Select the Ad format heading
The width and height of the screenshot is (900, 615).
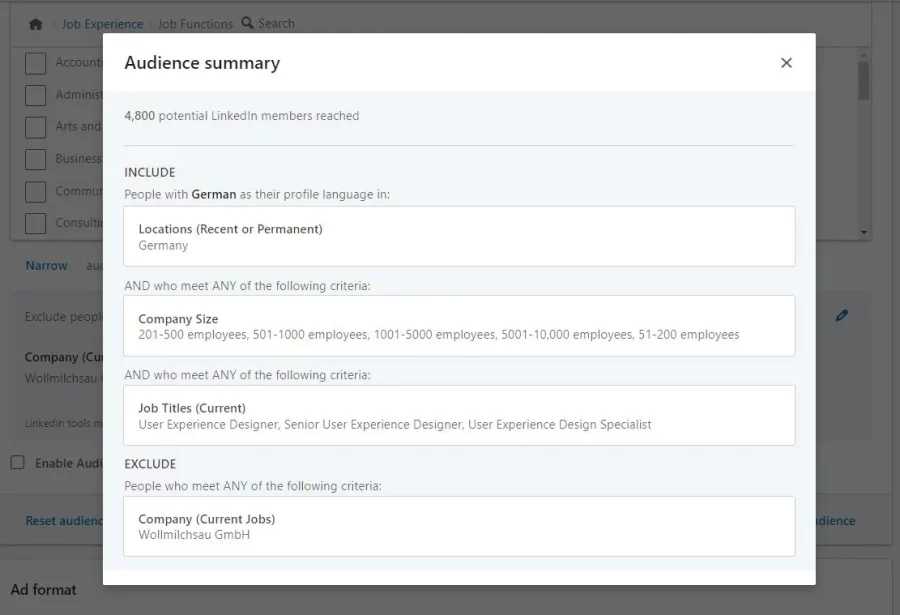44,590
